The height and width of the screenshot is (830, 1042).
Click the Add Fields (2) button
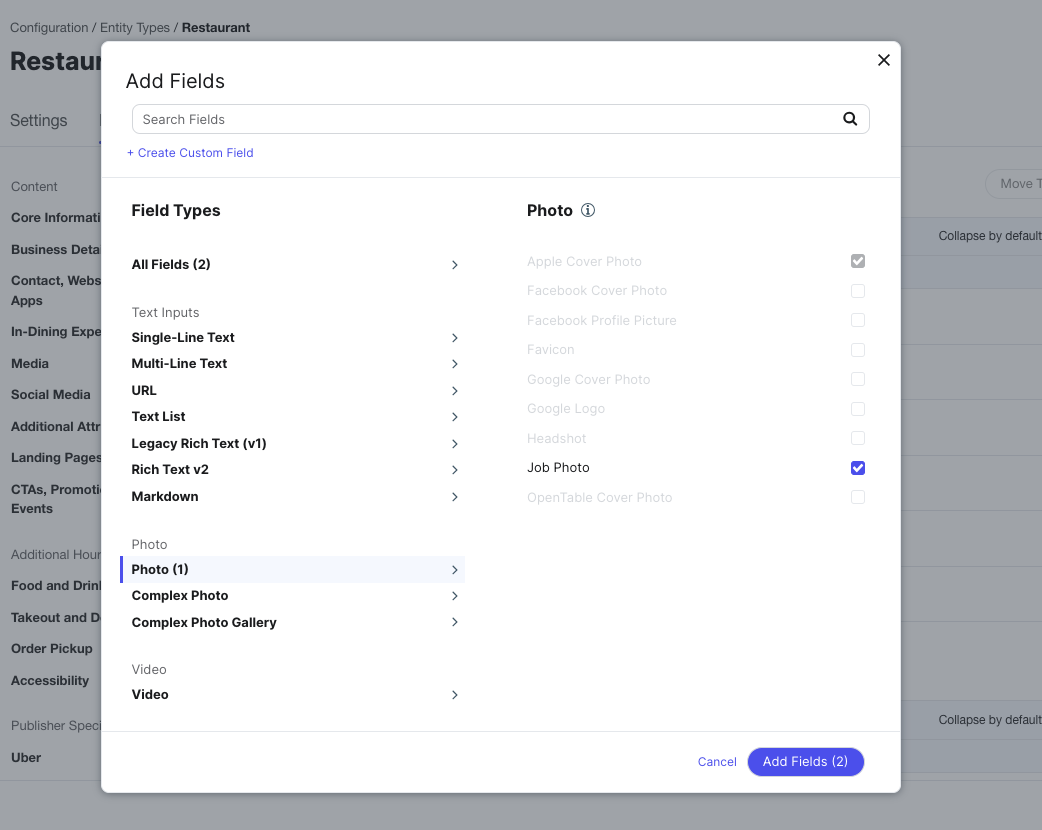click(805, 761)
